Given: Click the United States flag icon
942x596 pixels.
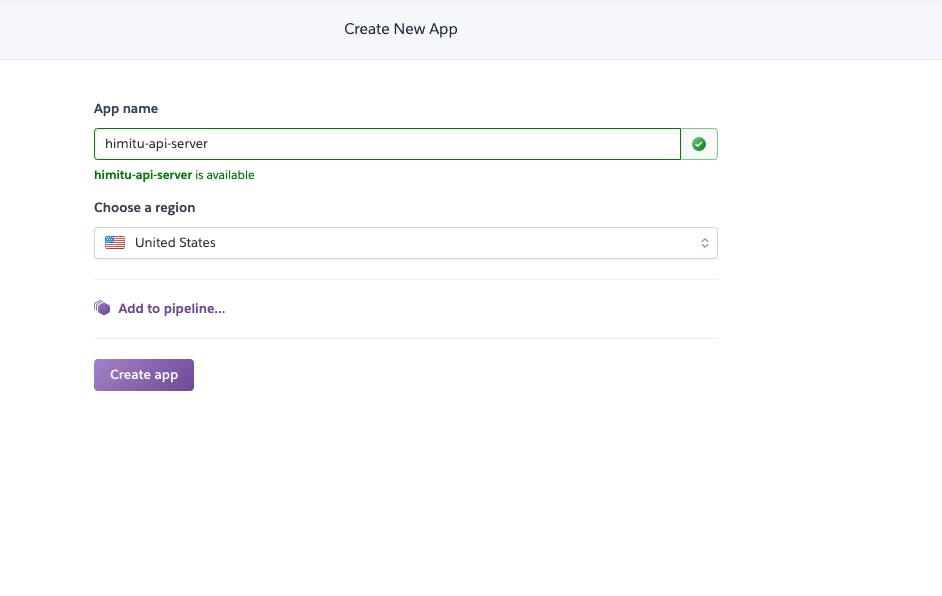Looking at the screenshot, I should (115, 242).
